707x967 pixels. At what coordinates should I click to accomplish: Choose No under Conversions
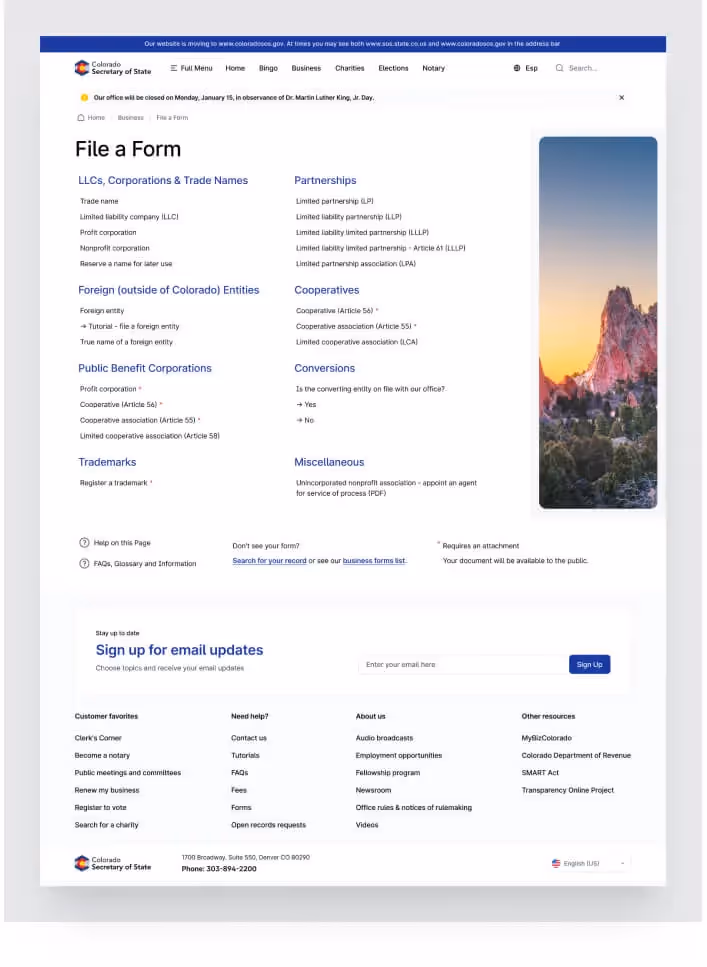[x=305, y=420]
